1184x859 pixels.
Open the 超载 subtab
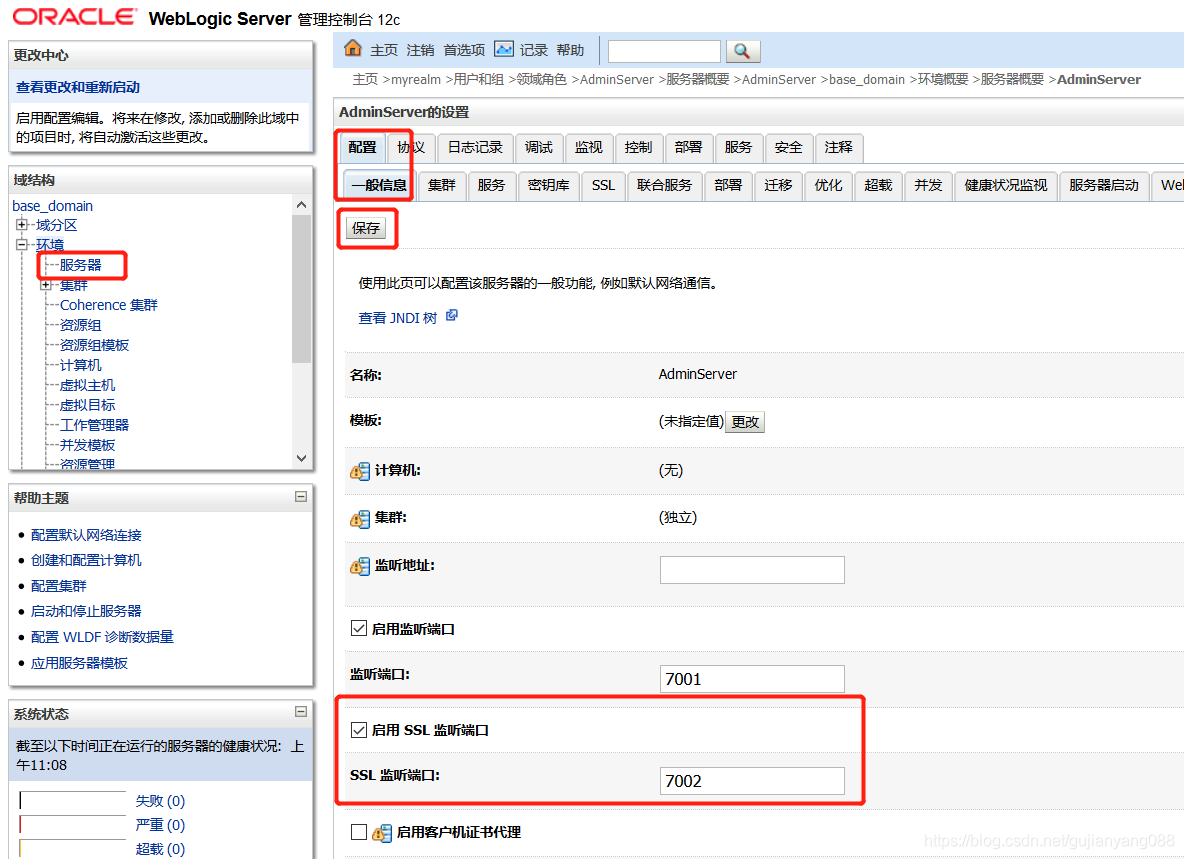878,186
